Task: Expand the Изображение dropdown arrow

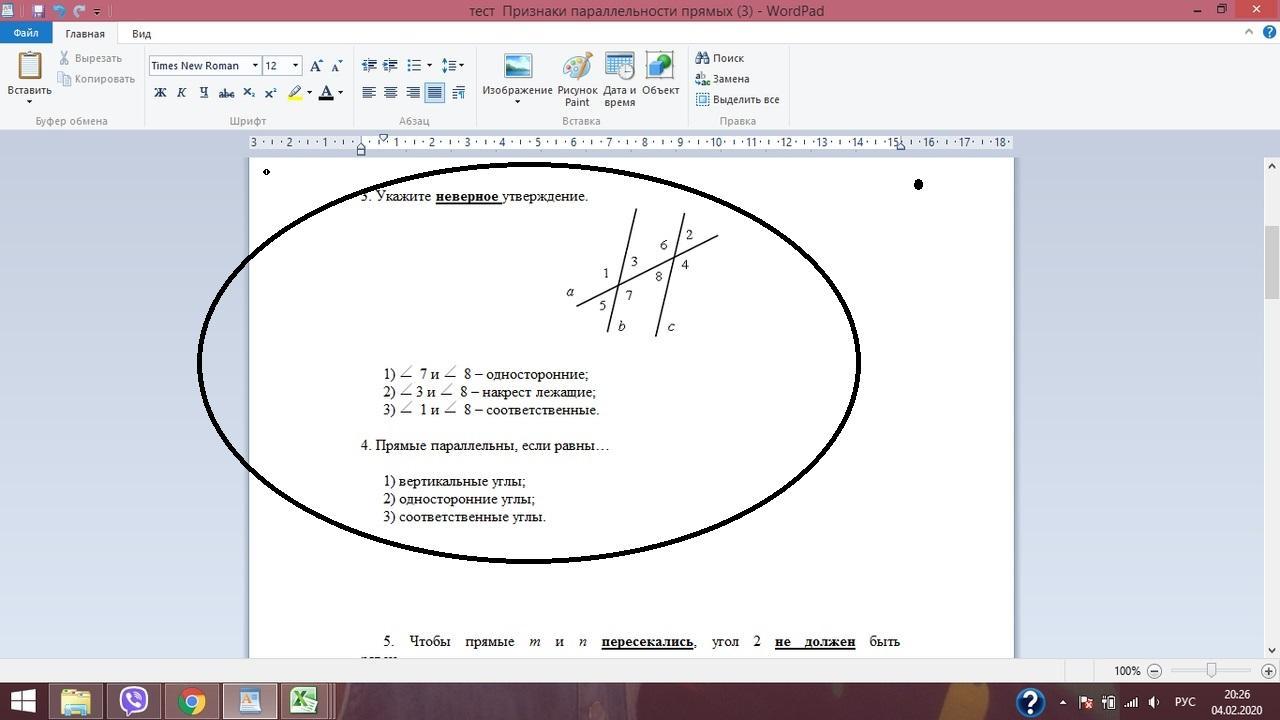Action: pyautogui.click(x=517, y=102)
